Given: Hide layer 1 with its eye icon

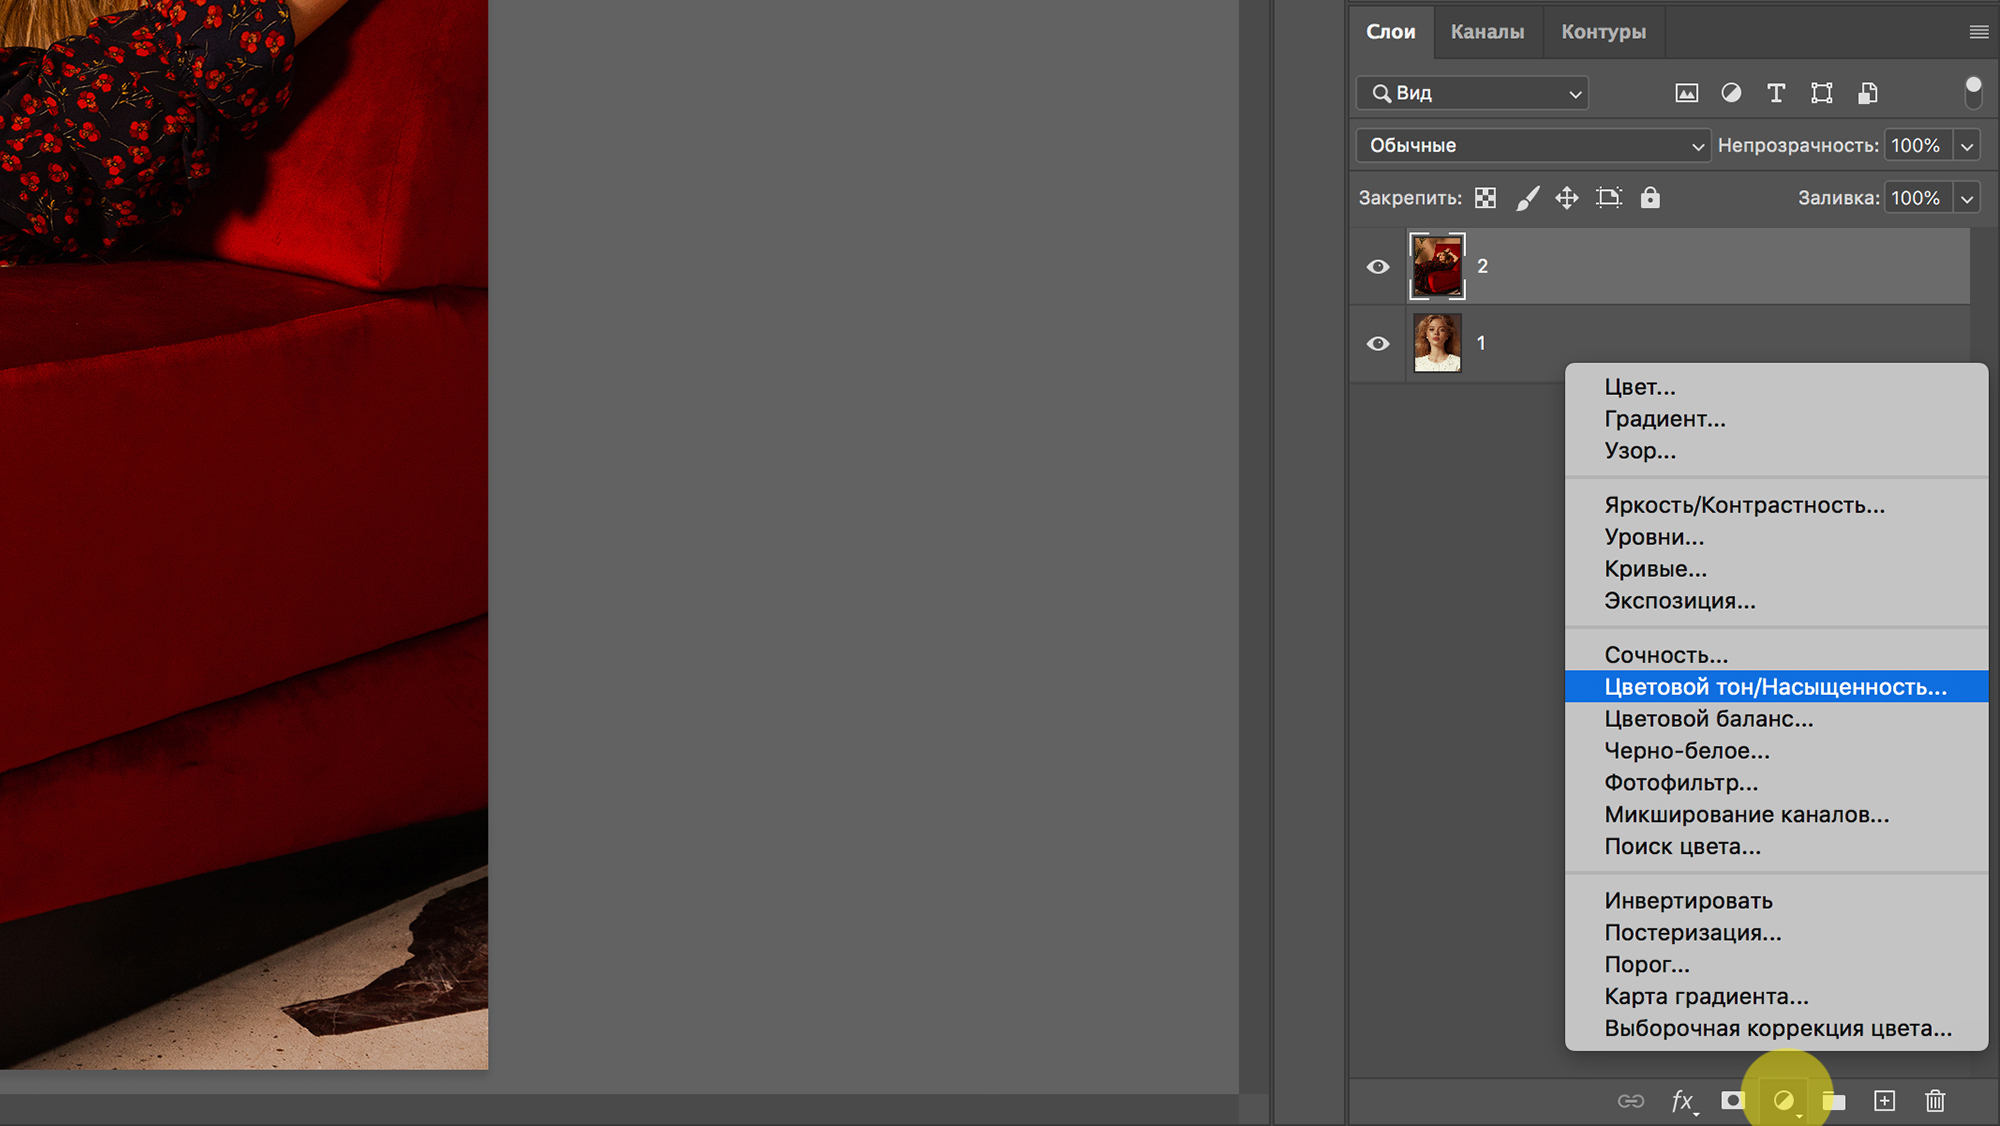Looking at the screenshot, I should pos(1378,344).
